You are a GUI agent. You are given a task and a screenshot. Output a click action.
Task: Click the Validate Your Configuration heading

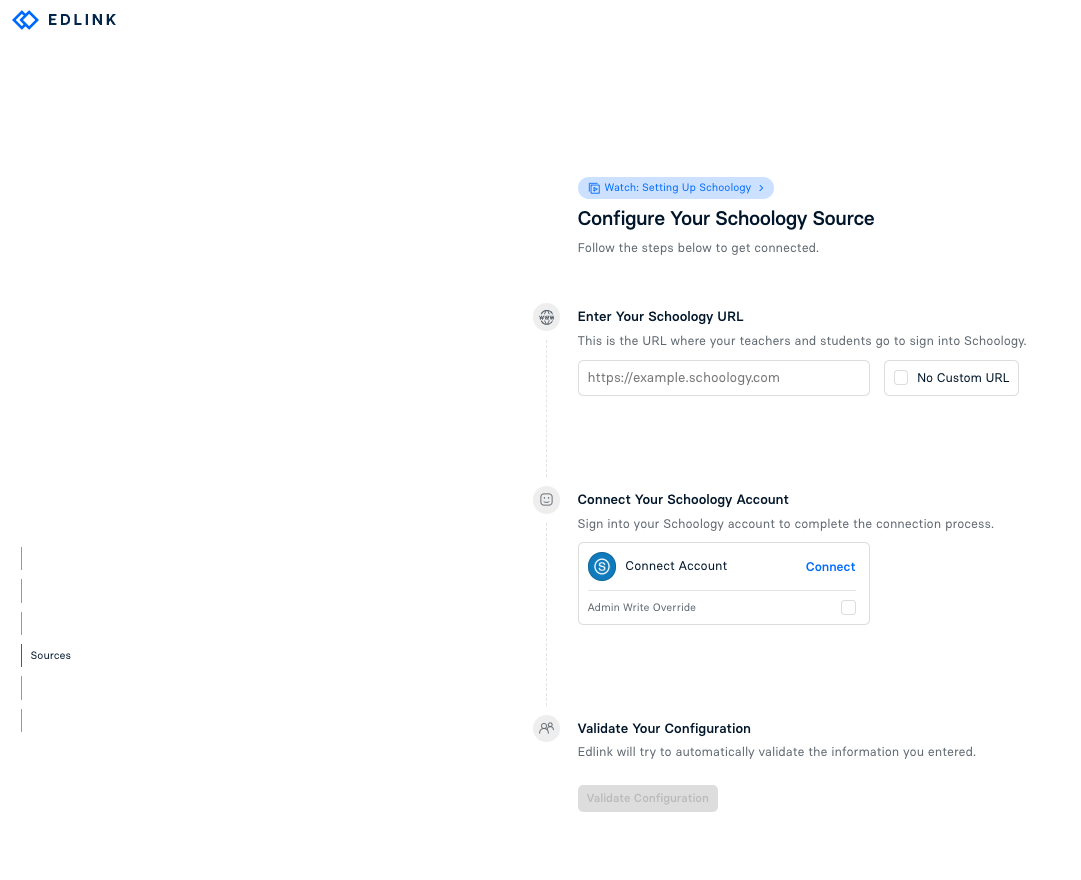pos(663,728)
